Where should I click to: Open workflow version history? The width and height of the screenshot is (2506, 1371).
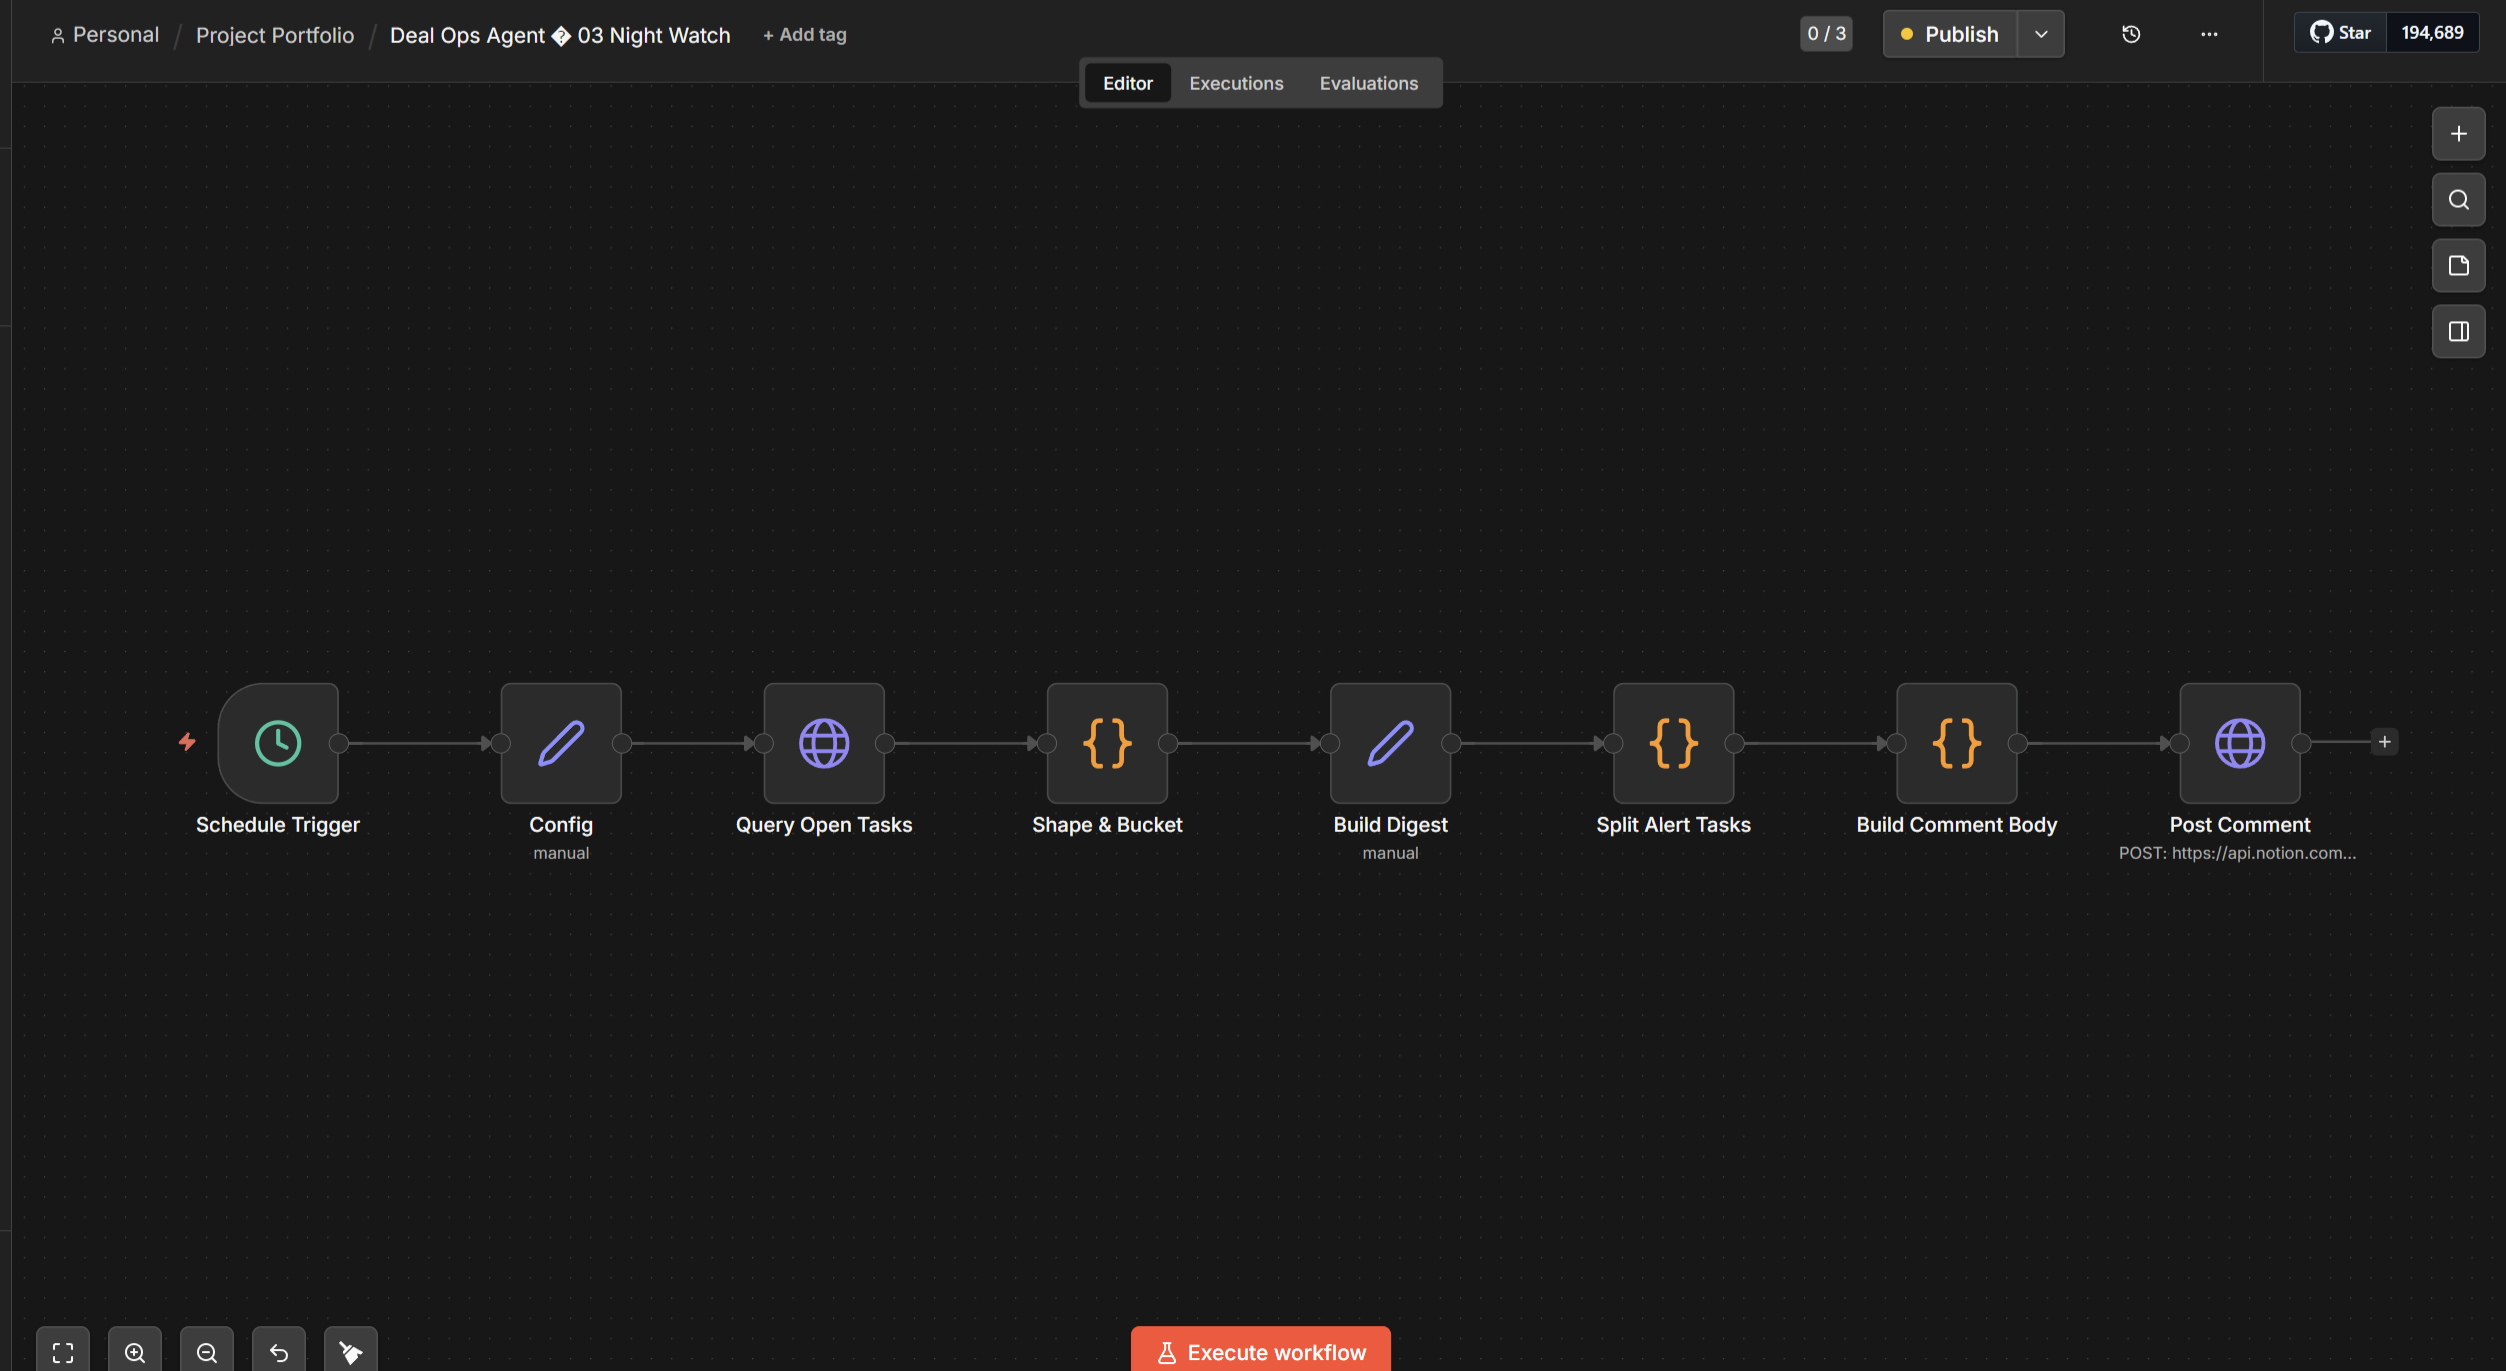coord(2131,34)
